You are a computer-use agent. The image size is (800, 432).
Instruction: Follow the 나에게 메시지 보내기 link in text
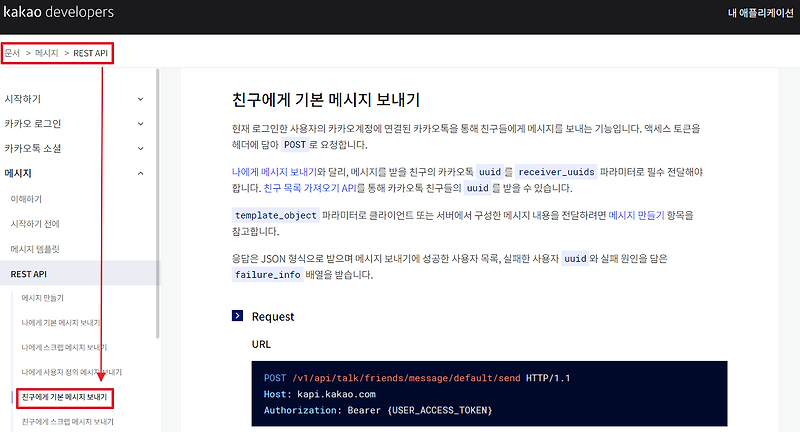coord(274,172)
